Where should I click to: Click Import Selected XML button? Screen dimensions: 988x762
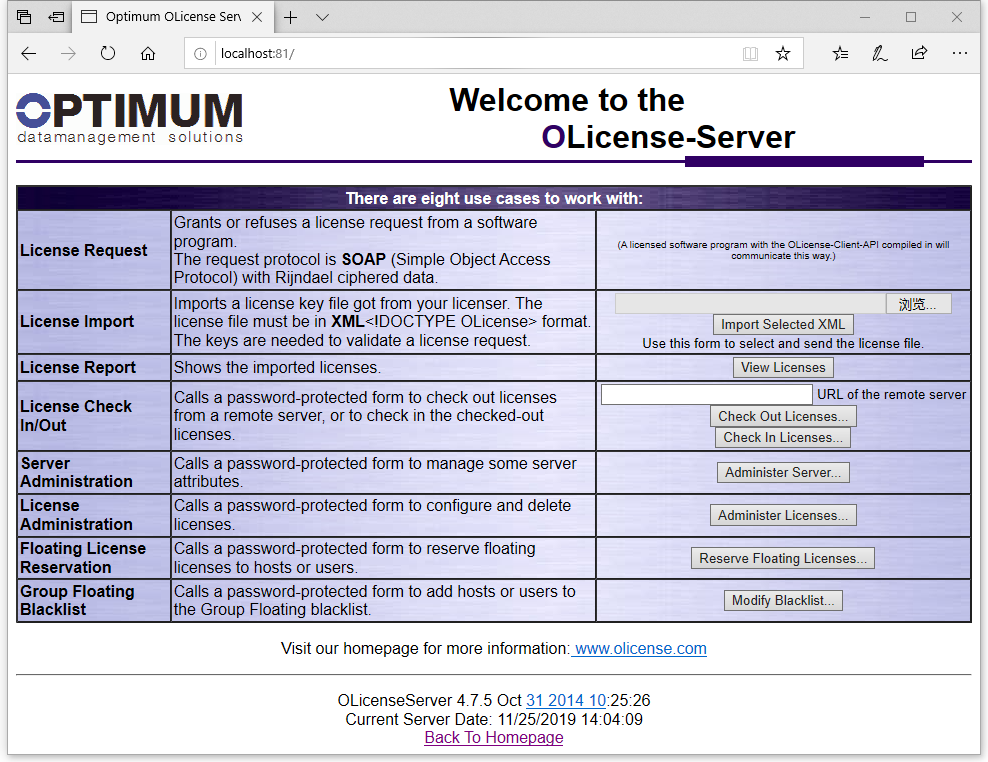(783, 325)
